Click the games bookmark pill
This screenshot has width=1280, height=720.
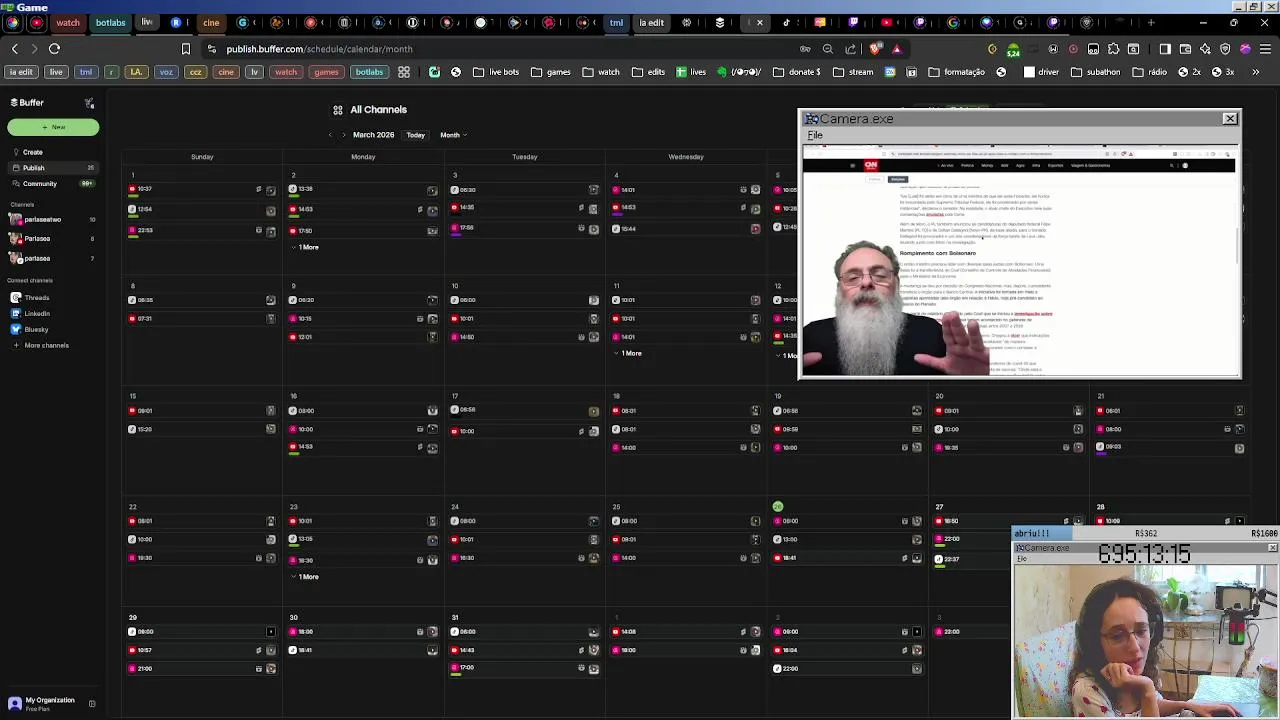pyautogui.click(x=326, y=72)
